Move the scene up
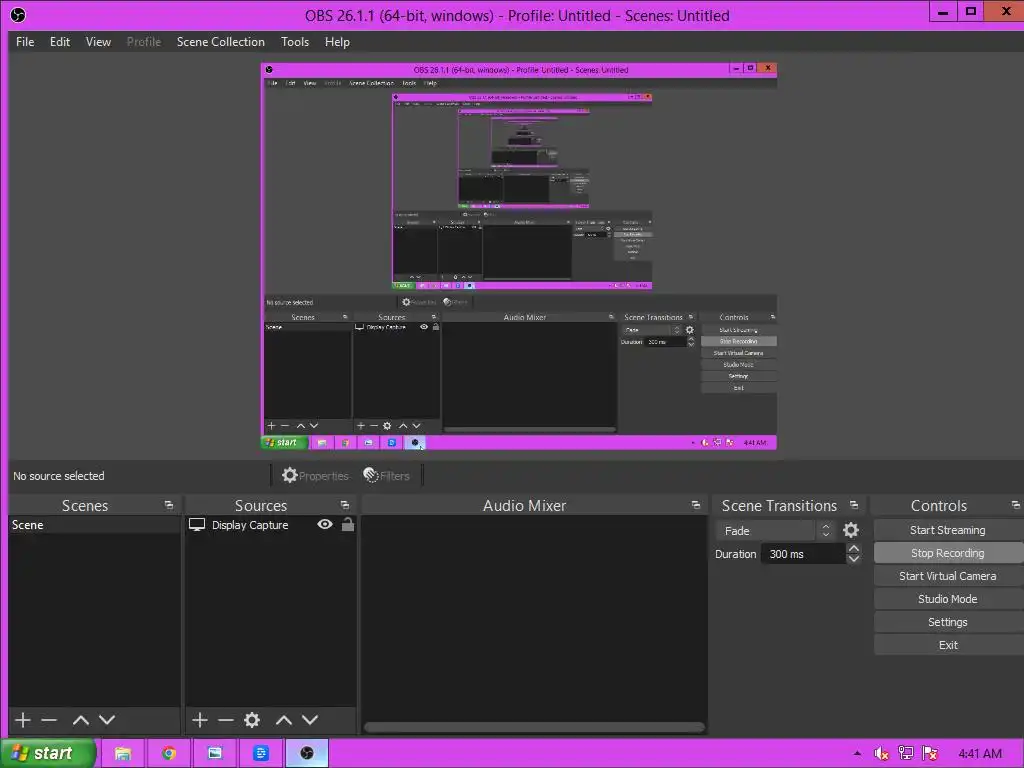This screenshot has width=1024, height=768. click(x=81, y=720)
